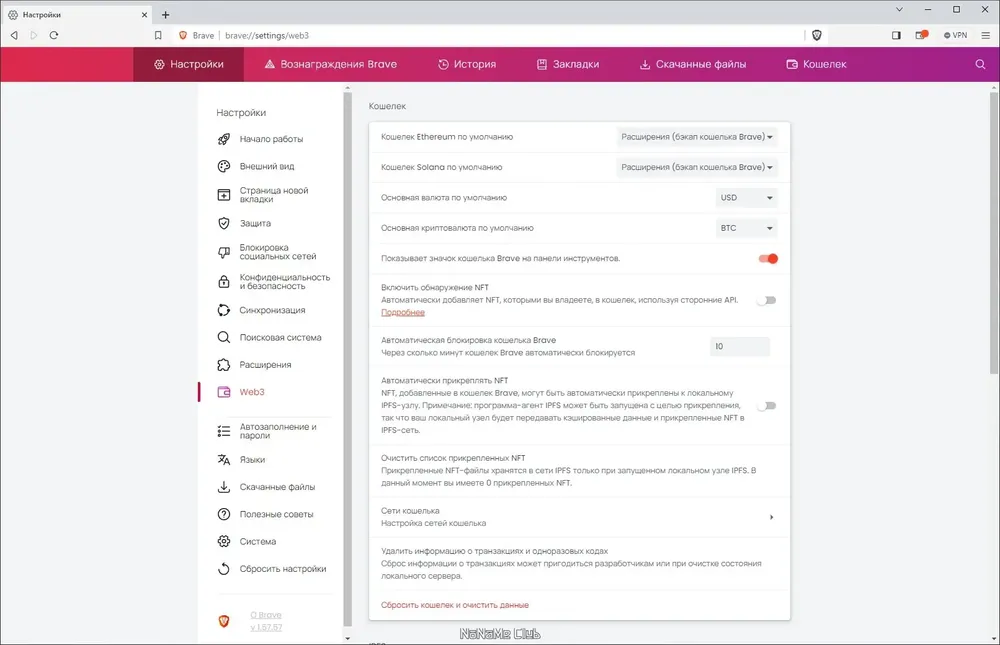Click the Подробнее link
This screenshot has width=1000, height=645.
[402, 313]
